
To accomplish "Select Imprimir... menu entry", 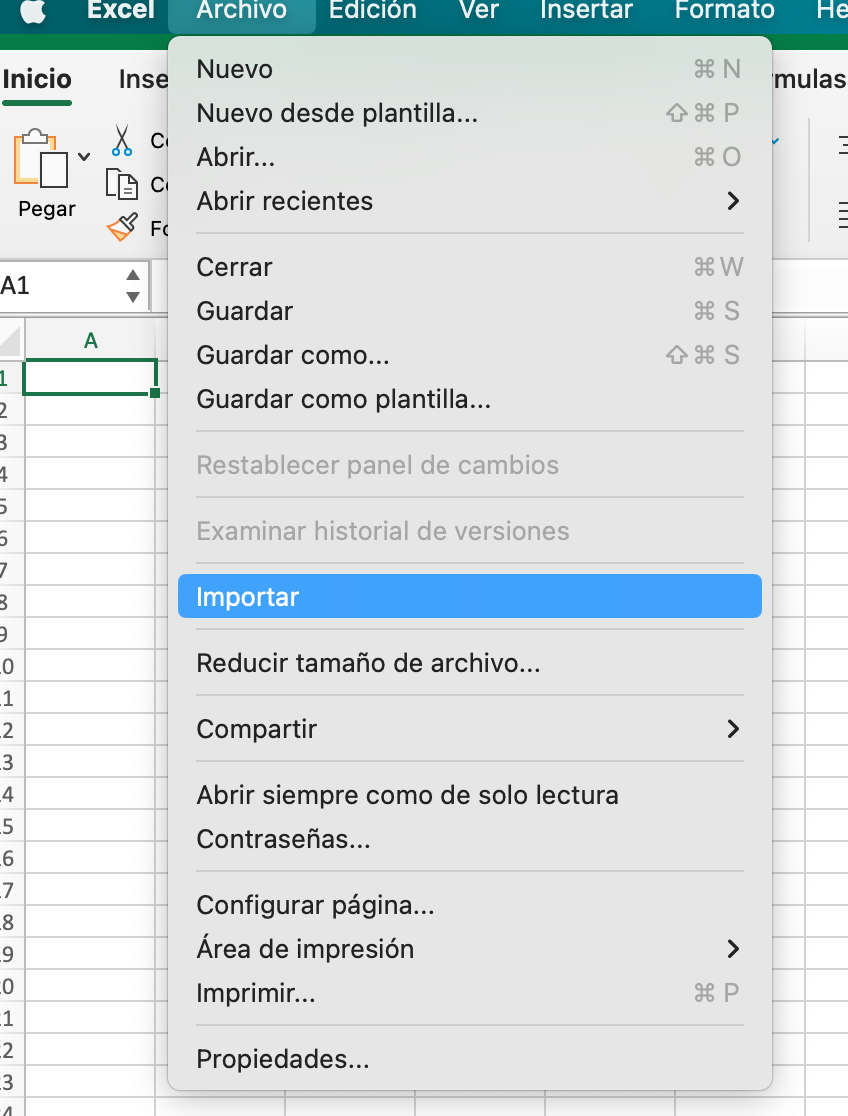I will (470, 993).
